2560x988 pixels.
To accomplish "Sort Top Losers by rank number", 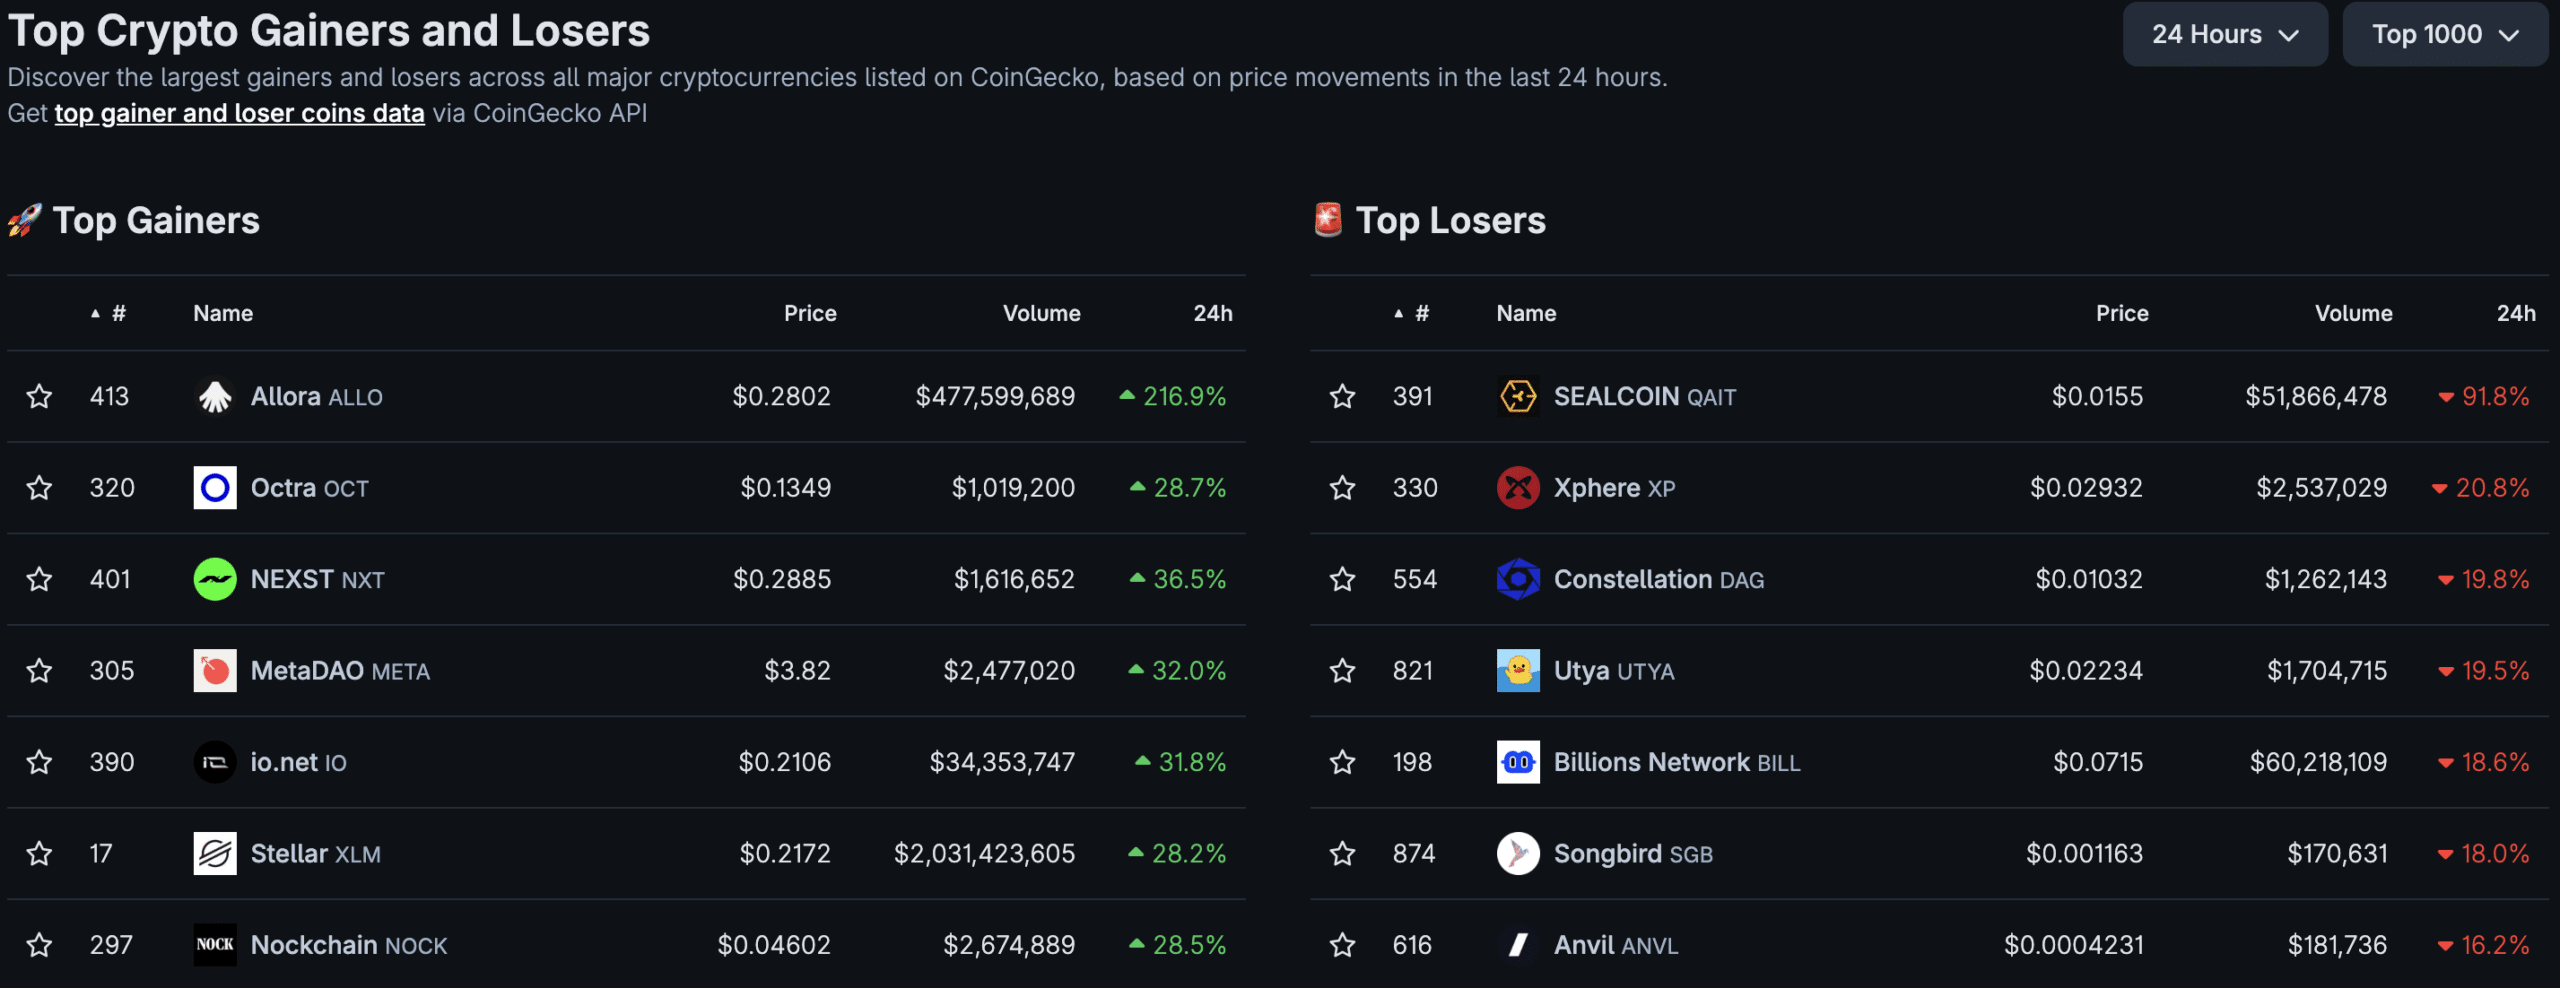I will point(1412,313).
